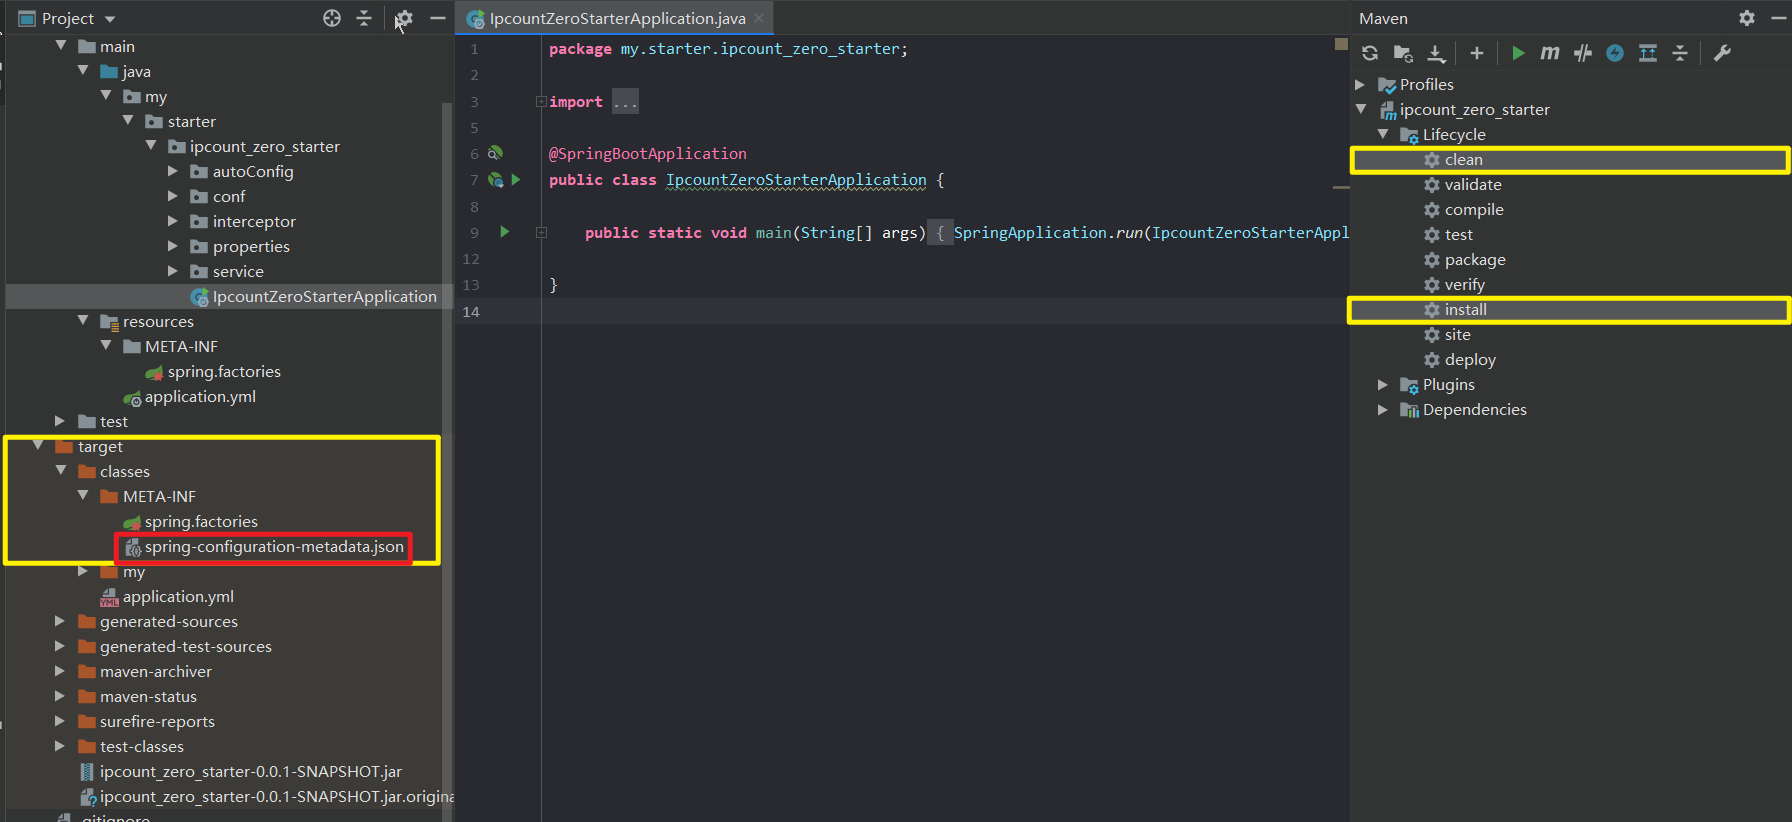1792x822 pixels.
Task: Expand the interceptor package
Action: point(173,221)
